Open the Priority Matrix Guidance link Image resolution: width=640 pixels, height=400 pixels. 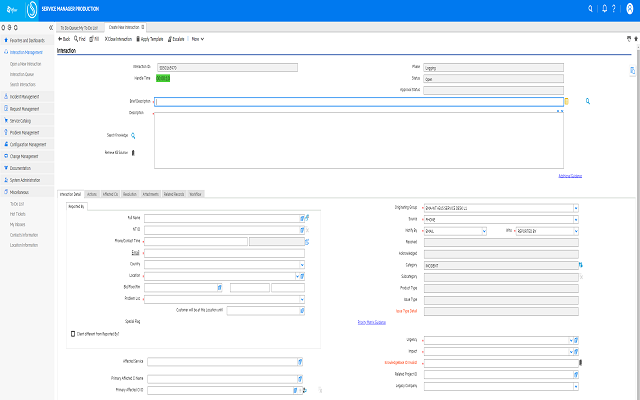pyautogui.click(x=372, y=322)
